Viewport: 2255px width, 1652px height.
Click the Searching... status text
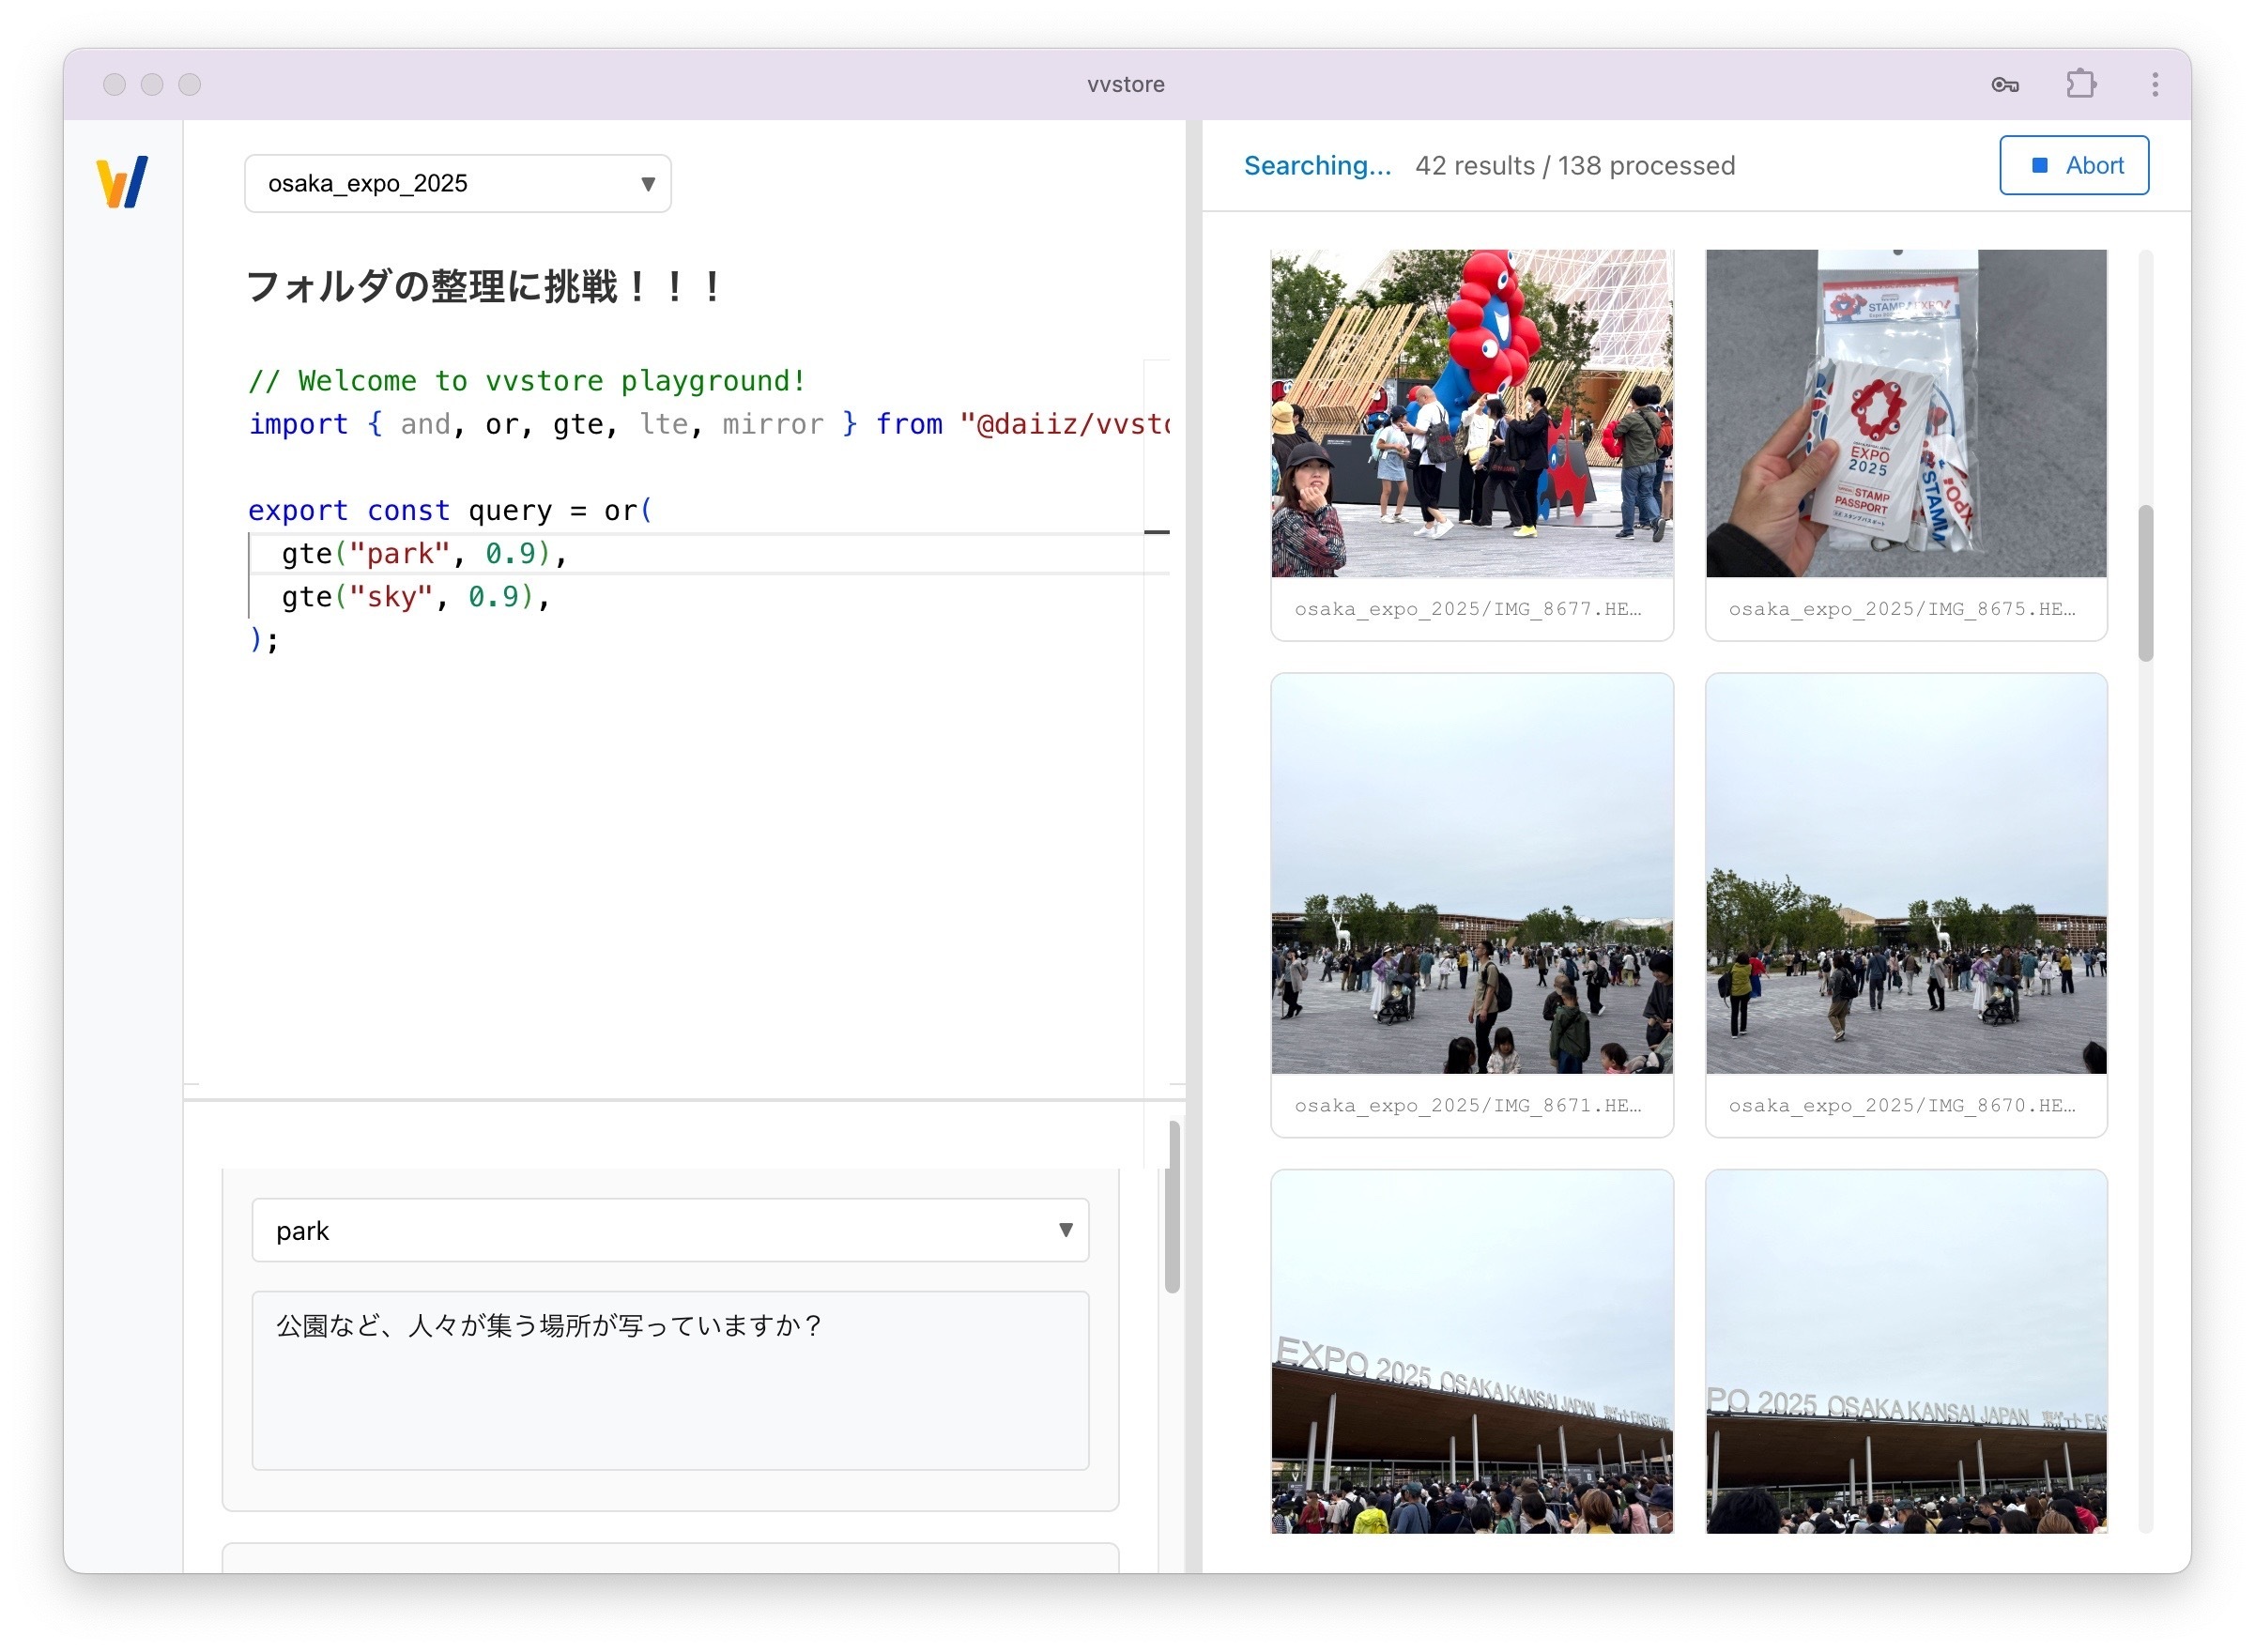(1316, 166)
